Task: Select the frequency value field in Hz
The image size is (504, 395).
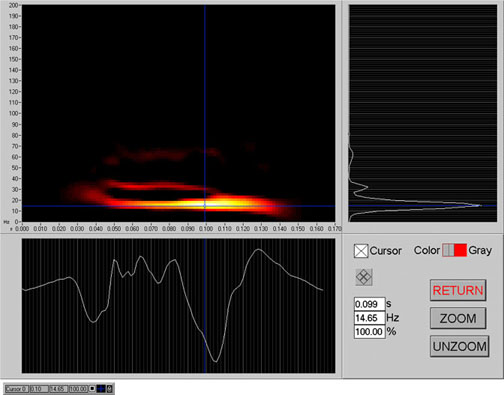Action: coord(369,318)
